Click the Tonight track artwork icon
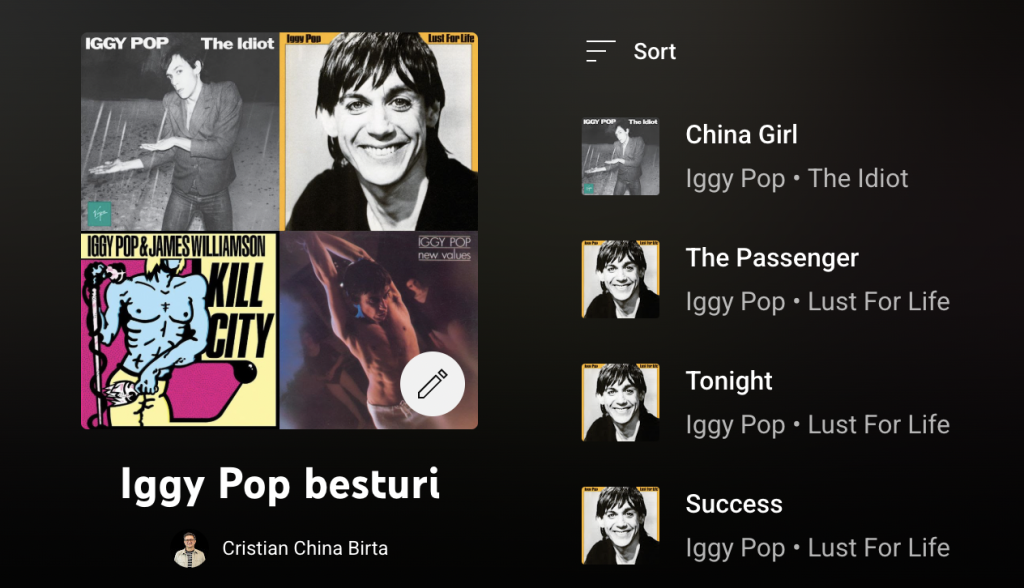1024x588 pixels. point(620,402)
